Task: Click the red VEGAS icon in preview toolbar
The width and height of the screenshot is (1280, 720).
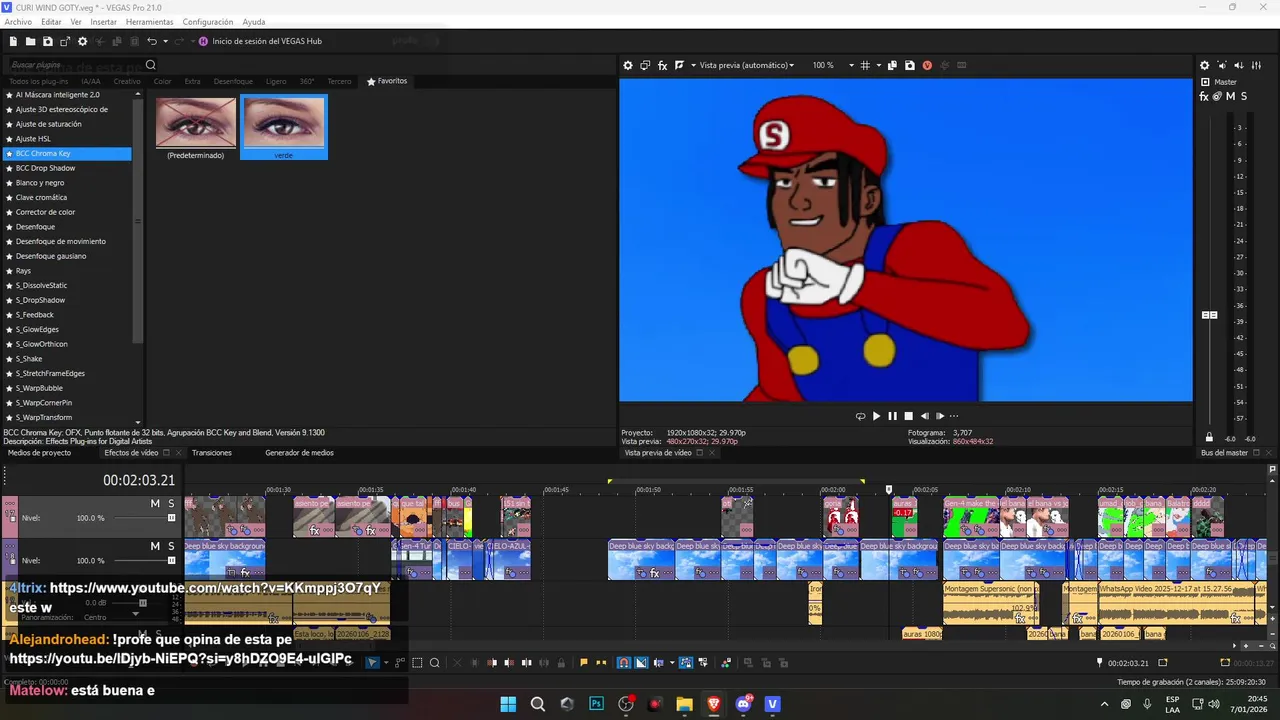Action: (x=927, y=65)
